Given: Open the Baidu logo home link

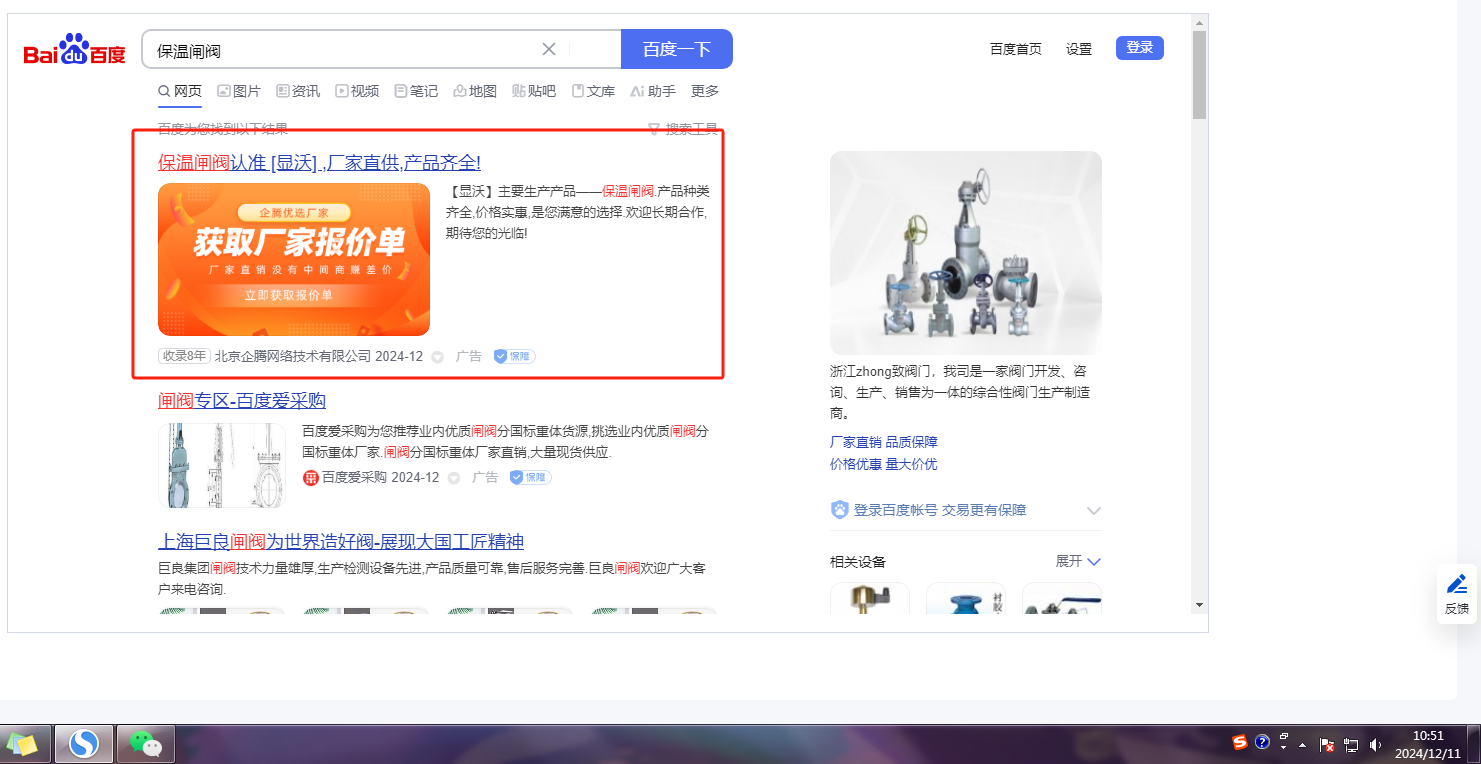Looking at the screenshot, I should point(74,49).
